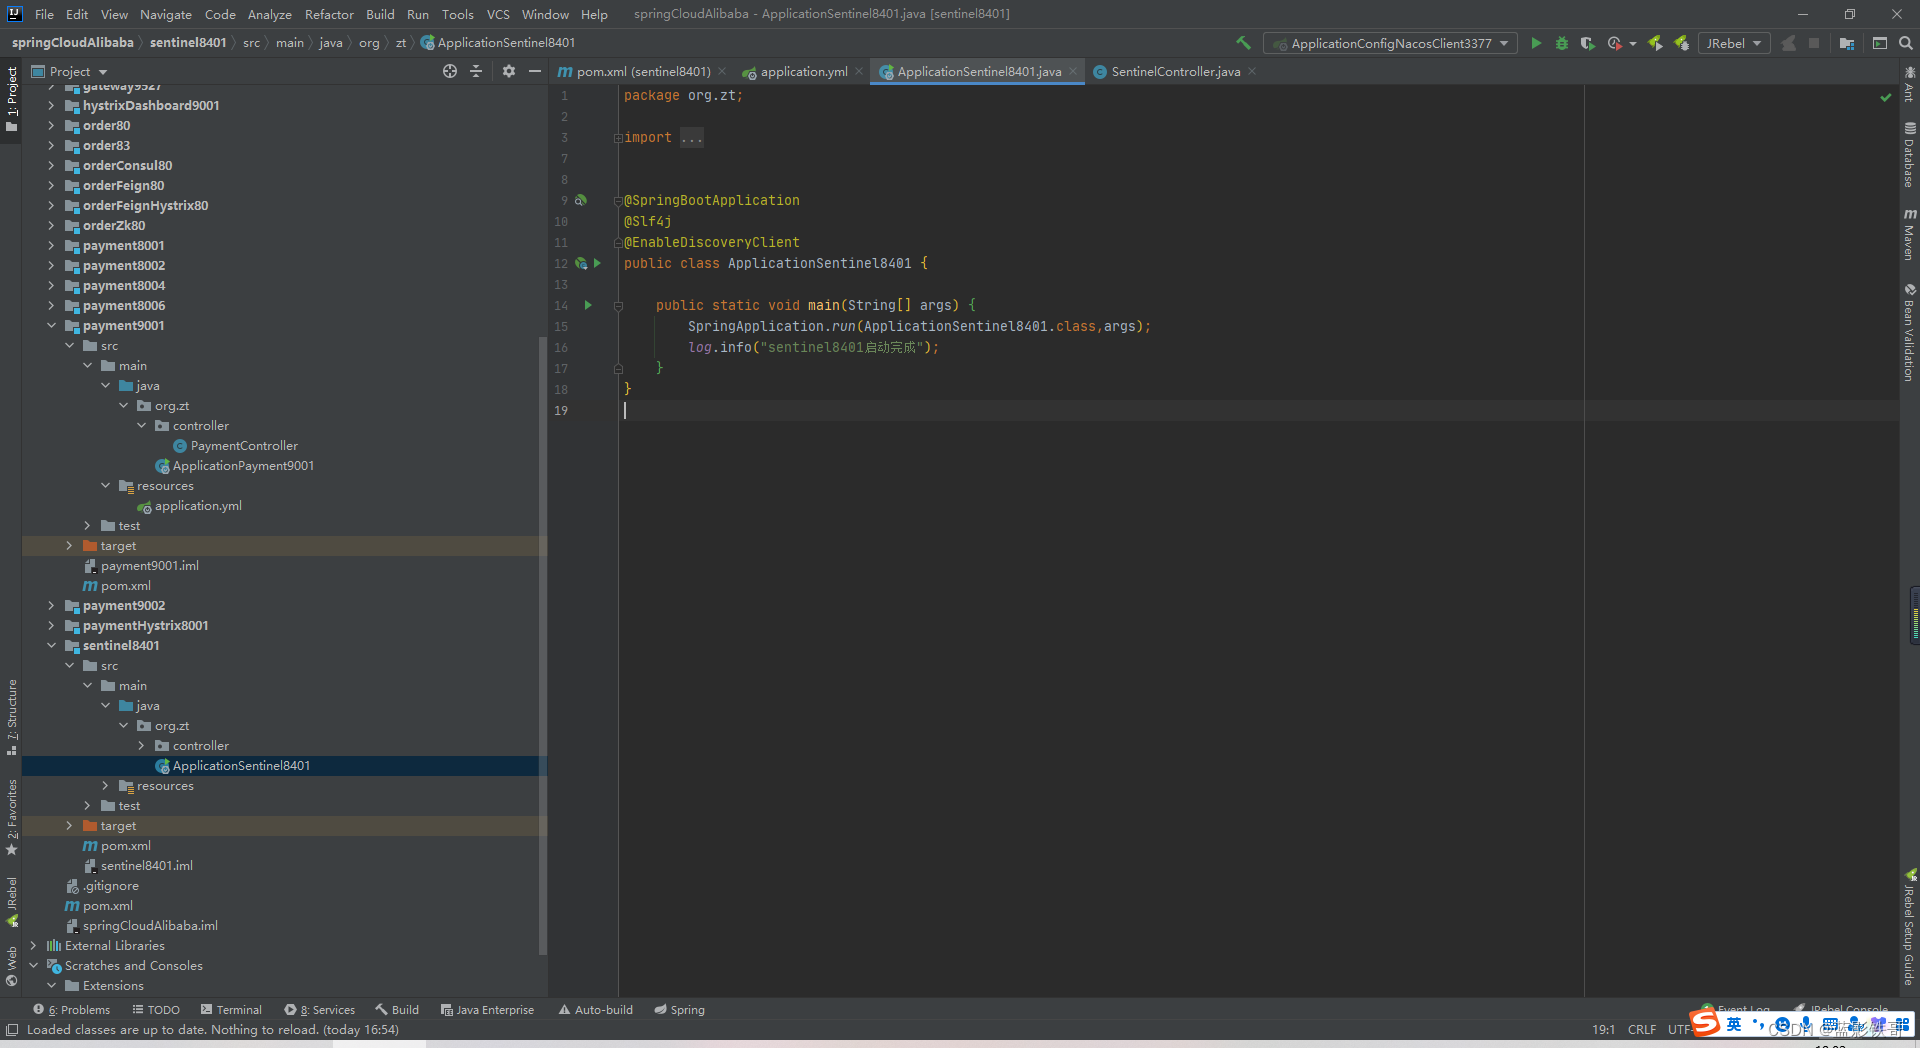
Task: Collapse all in Project panel
Action: pyautogui.click(x=476, y=71)
